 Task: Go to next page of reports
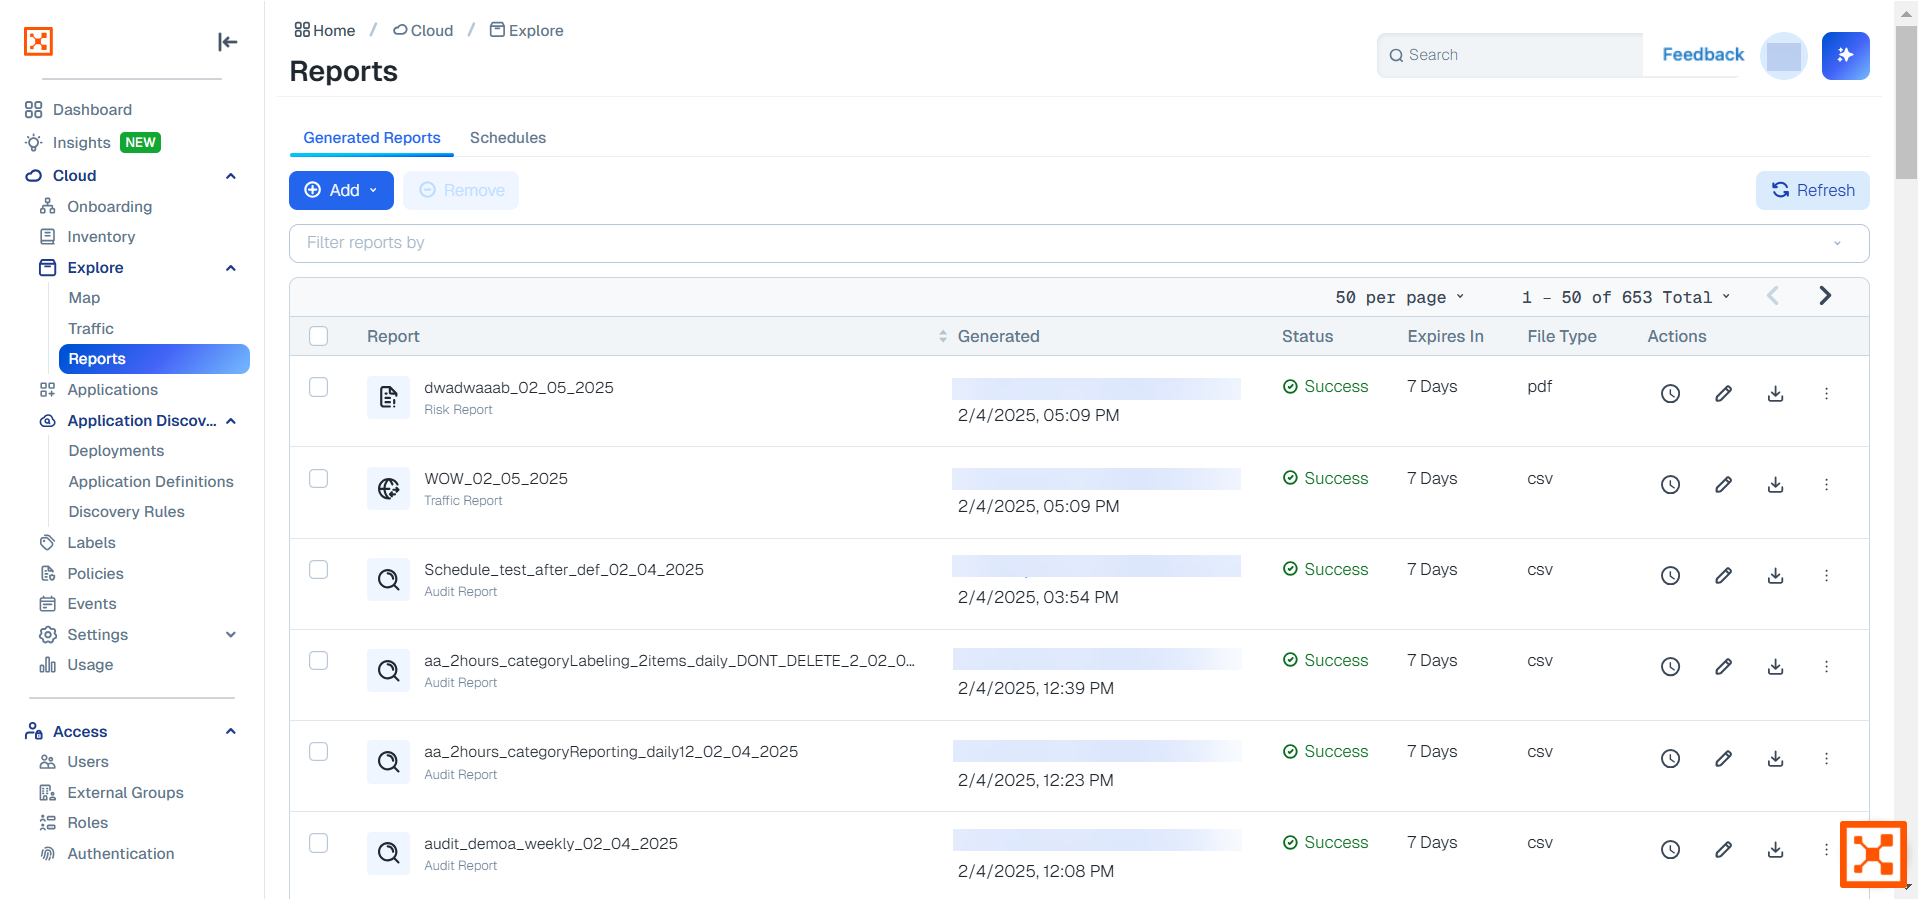1825,296
